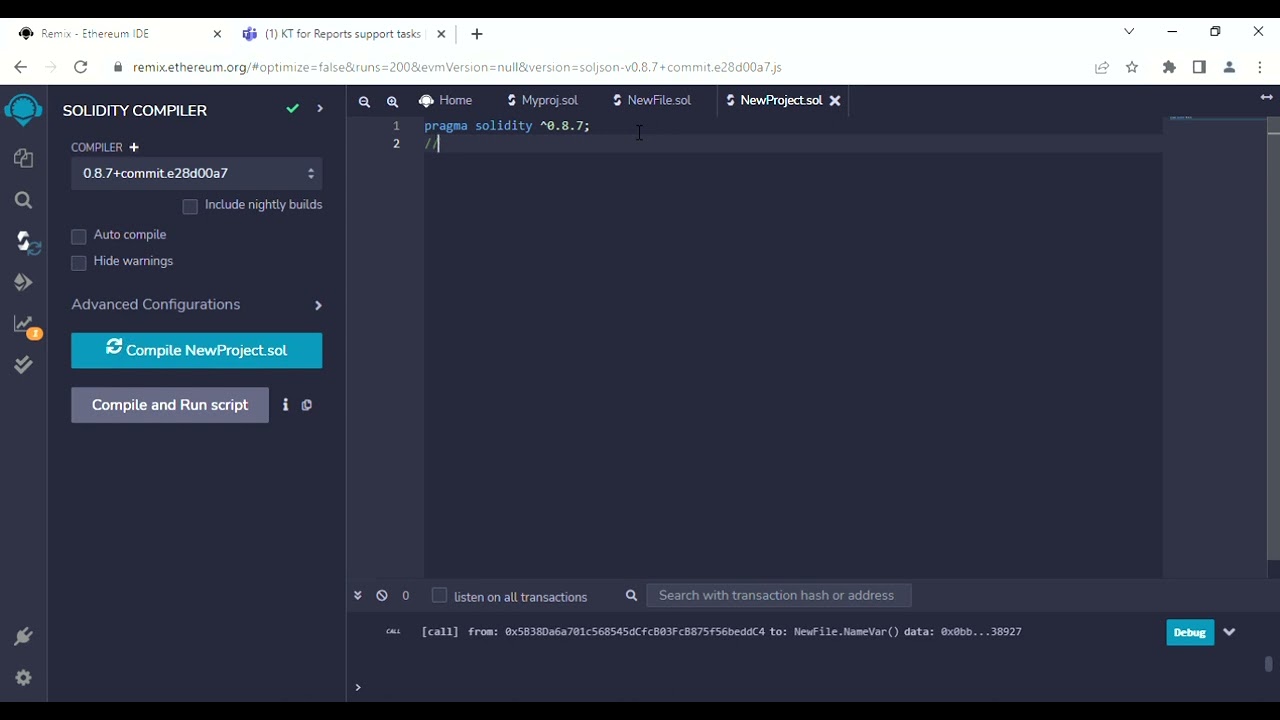Expand Advanced Configurations section
The width and height of the screenshot is (1280, 720).
point(197,304)
